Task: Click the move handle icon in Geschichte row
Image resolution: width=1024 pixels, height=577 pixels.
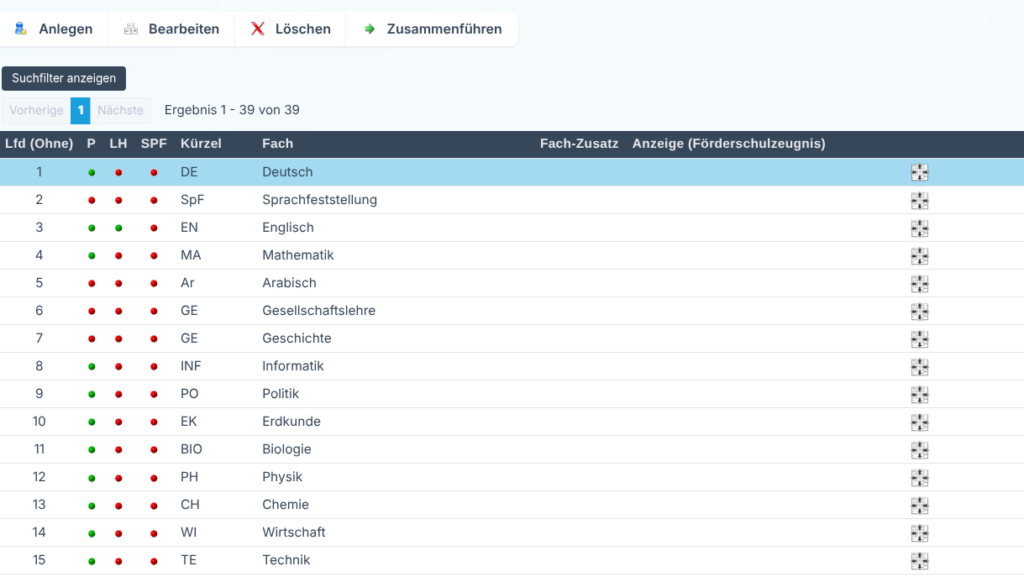Action: 920,339
